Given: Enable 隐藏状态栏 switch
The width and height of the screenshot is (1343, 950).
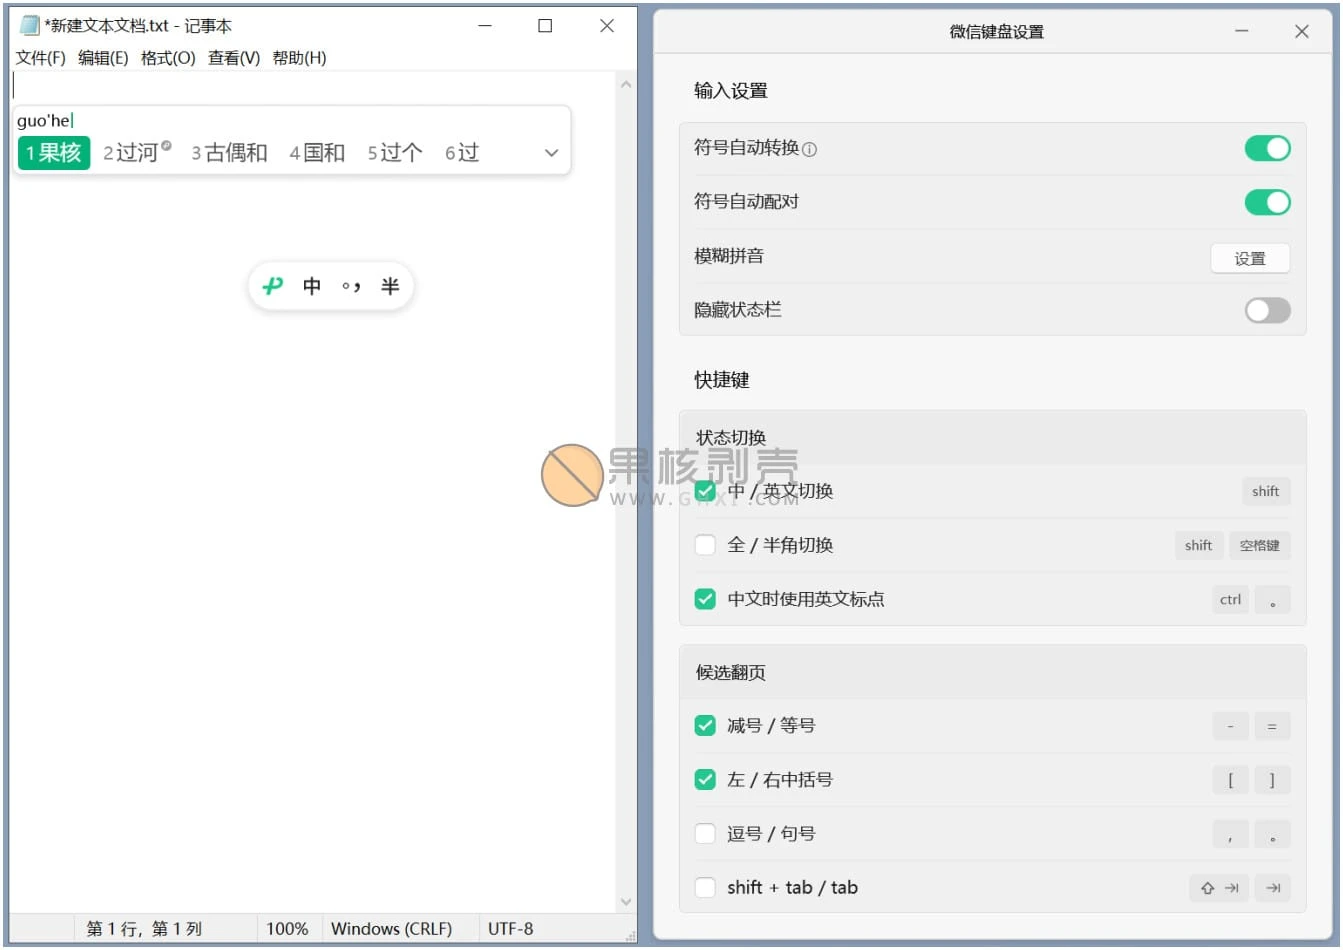Looking at the screenshot, I should click(x=1267, y=310).
